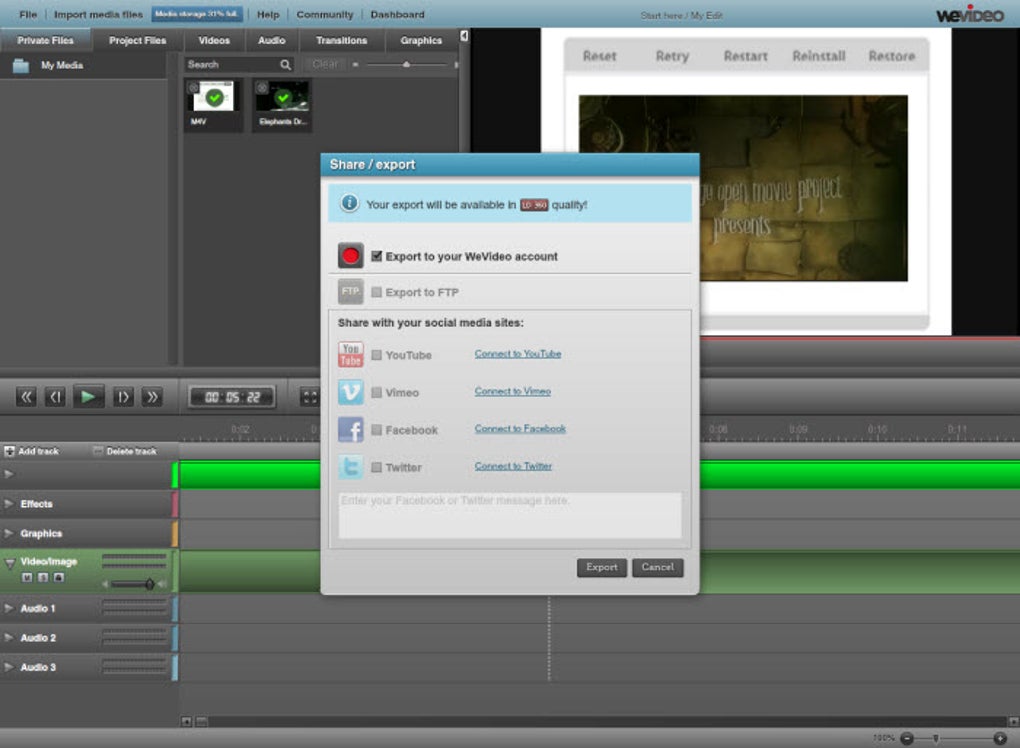Open the Dashboard menu item

[x=397, y=14]
